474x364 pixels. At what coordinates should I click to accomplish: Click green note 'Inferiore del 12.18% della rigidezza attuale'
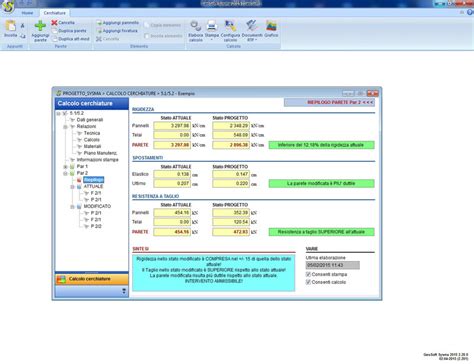(x=321, y=145)
